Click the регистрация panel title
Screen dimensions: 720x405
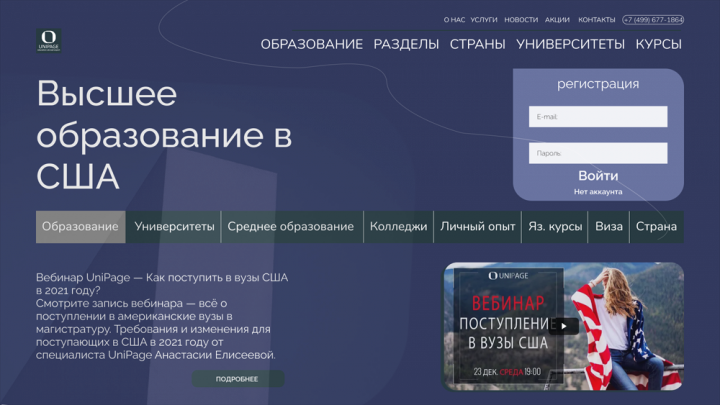click(x=598, y=84)
